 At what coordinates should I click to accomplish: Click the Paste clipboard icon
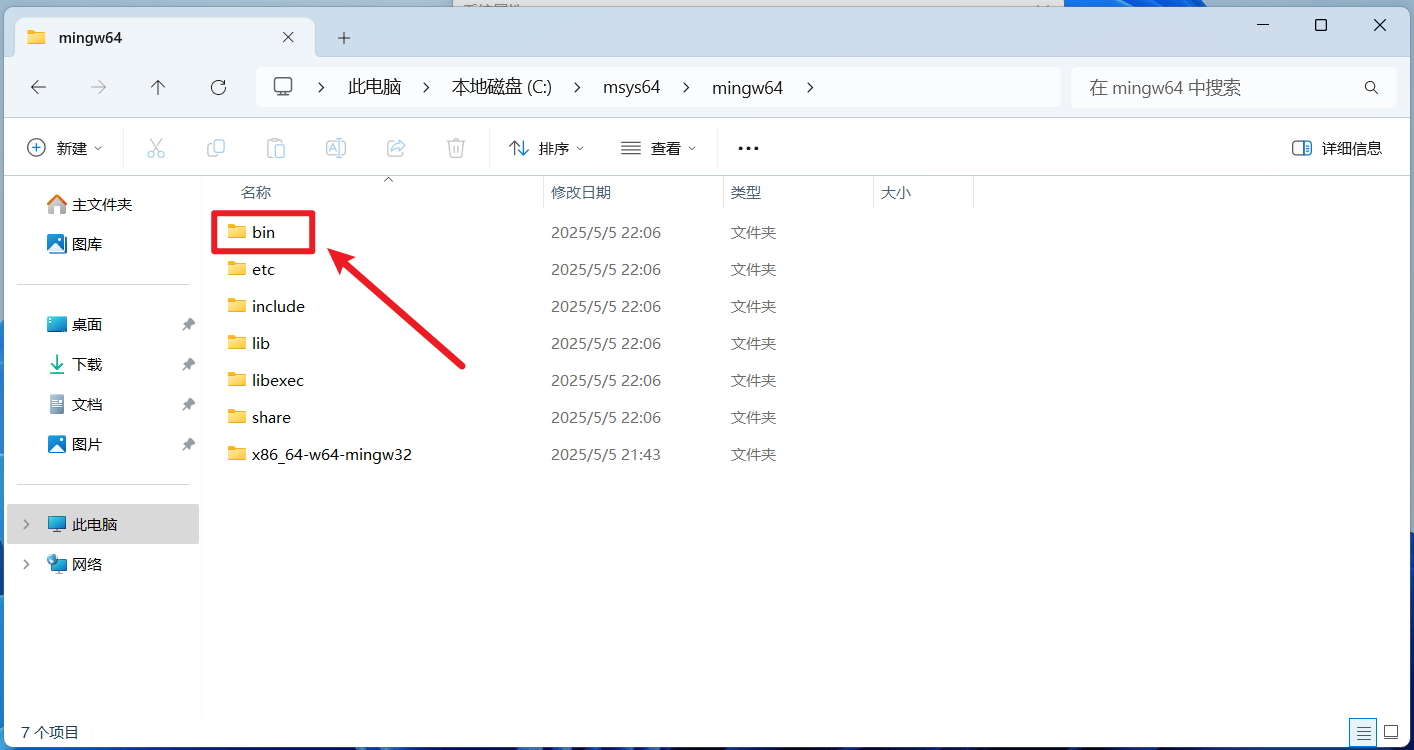pyautogui.click(x=276, y=148)
